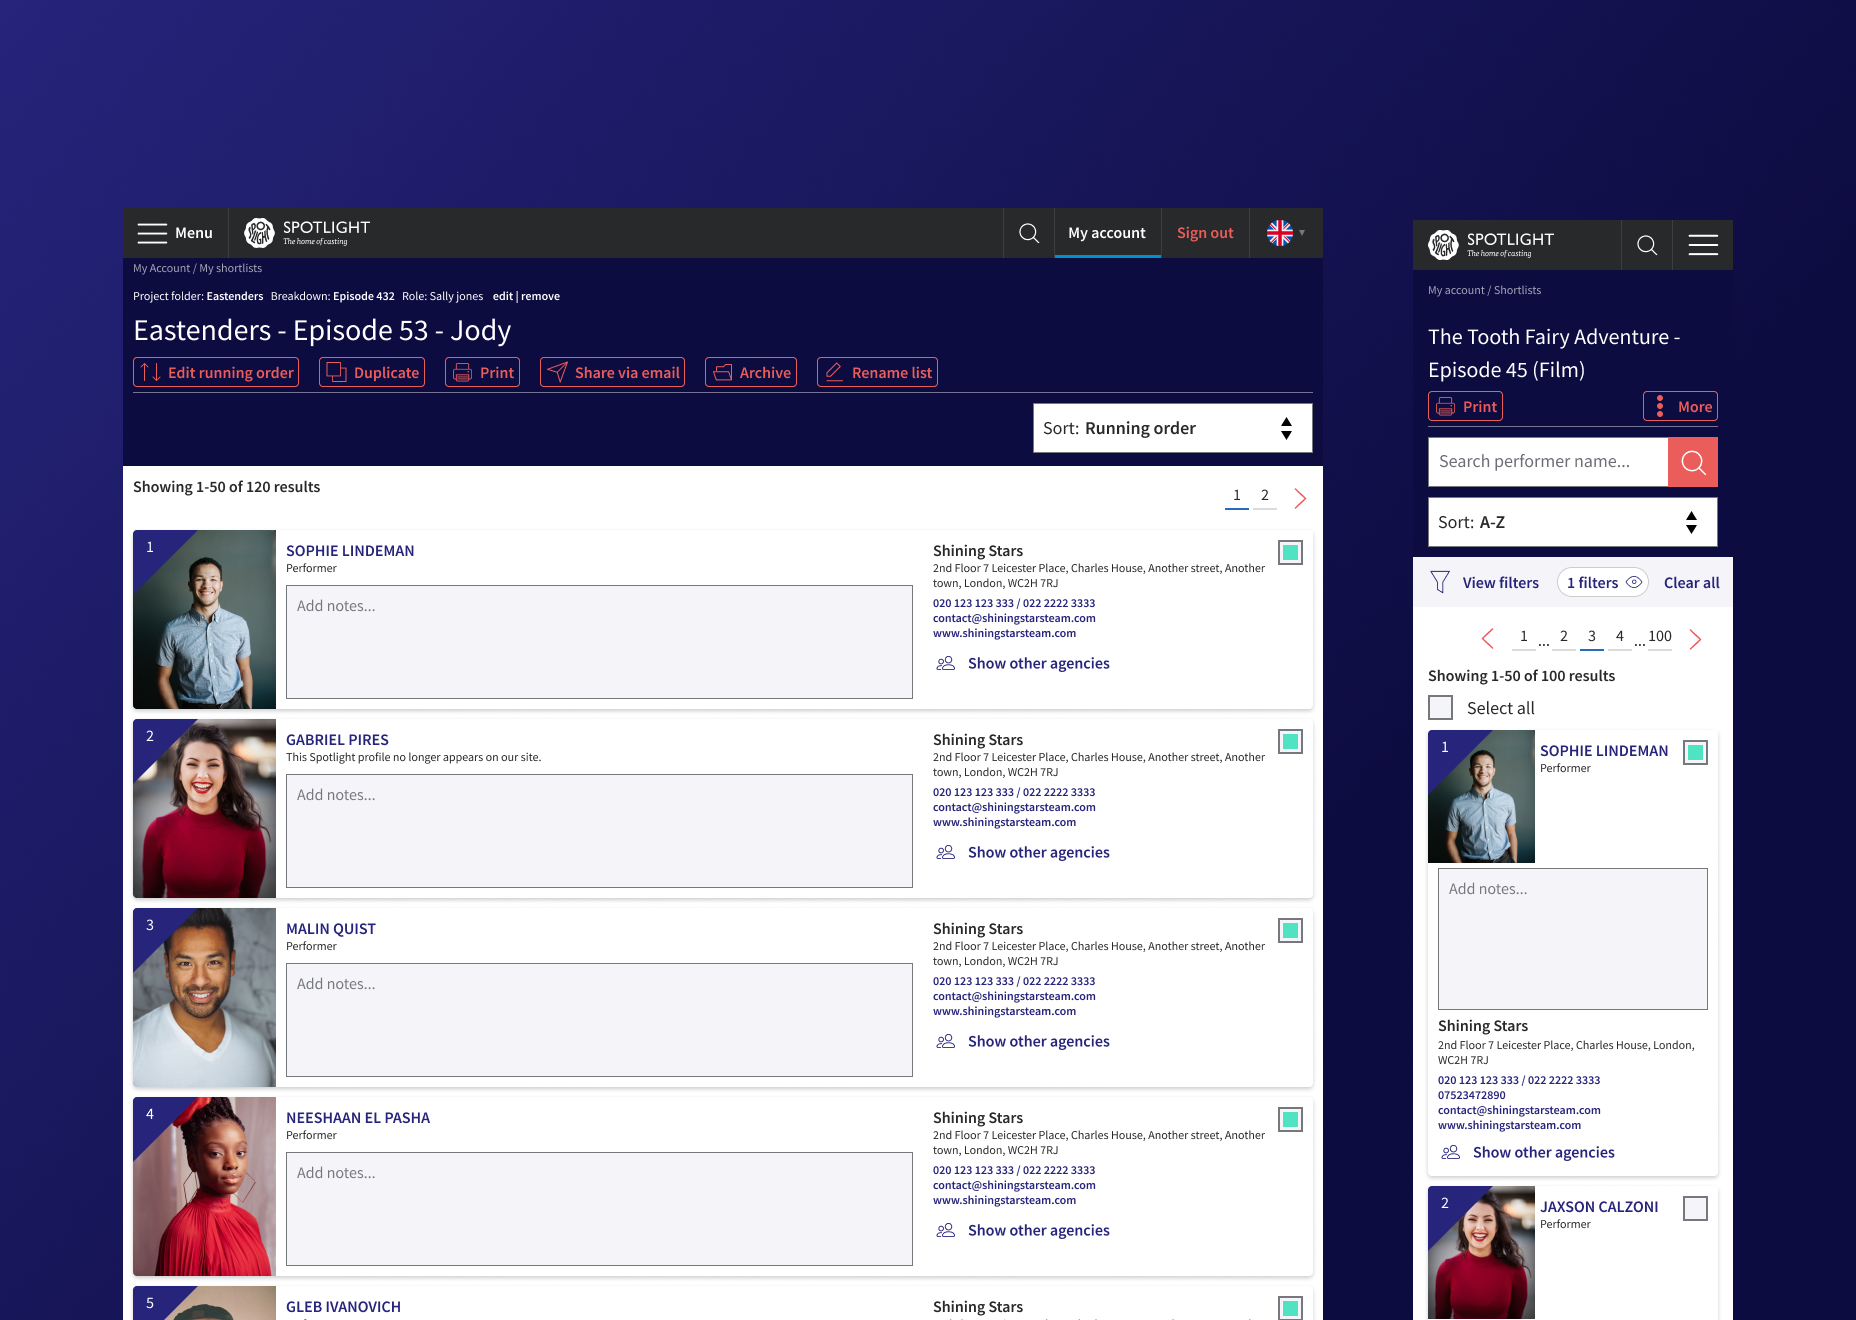Click Clear all filters
Viewport: 1856px width, 1320px height.
1692,583
